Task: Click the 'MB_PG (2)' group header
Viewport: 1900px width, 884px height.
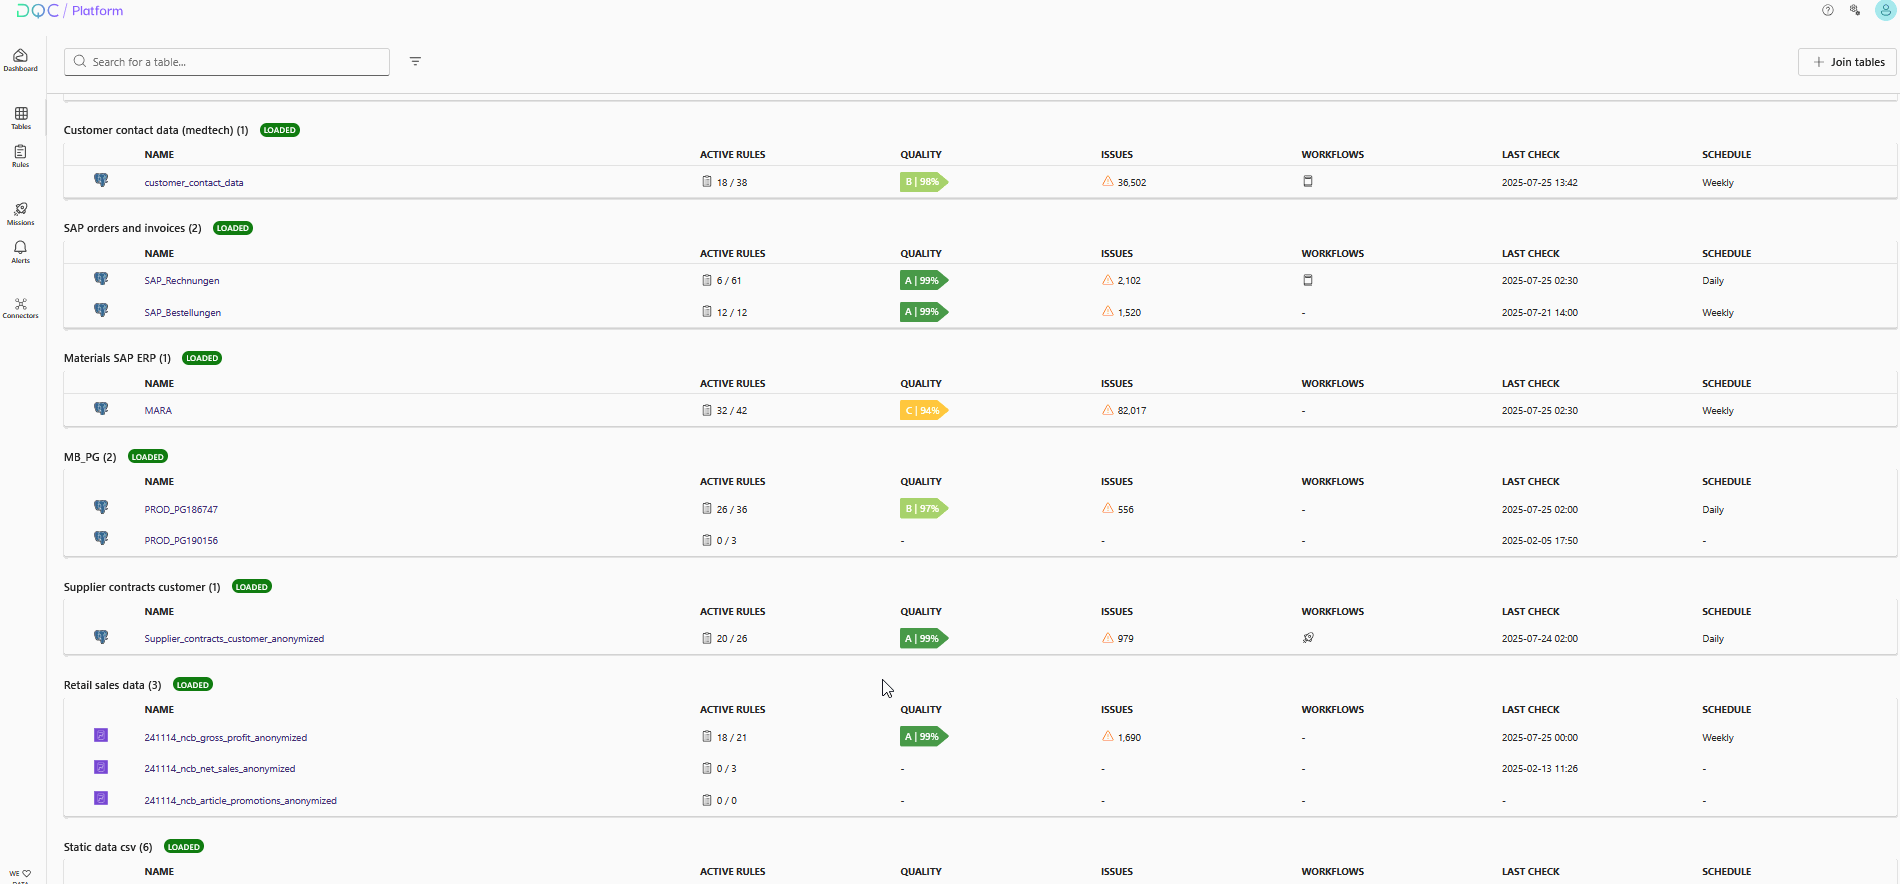Action: pos(90,457)
